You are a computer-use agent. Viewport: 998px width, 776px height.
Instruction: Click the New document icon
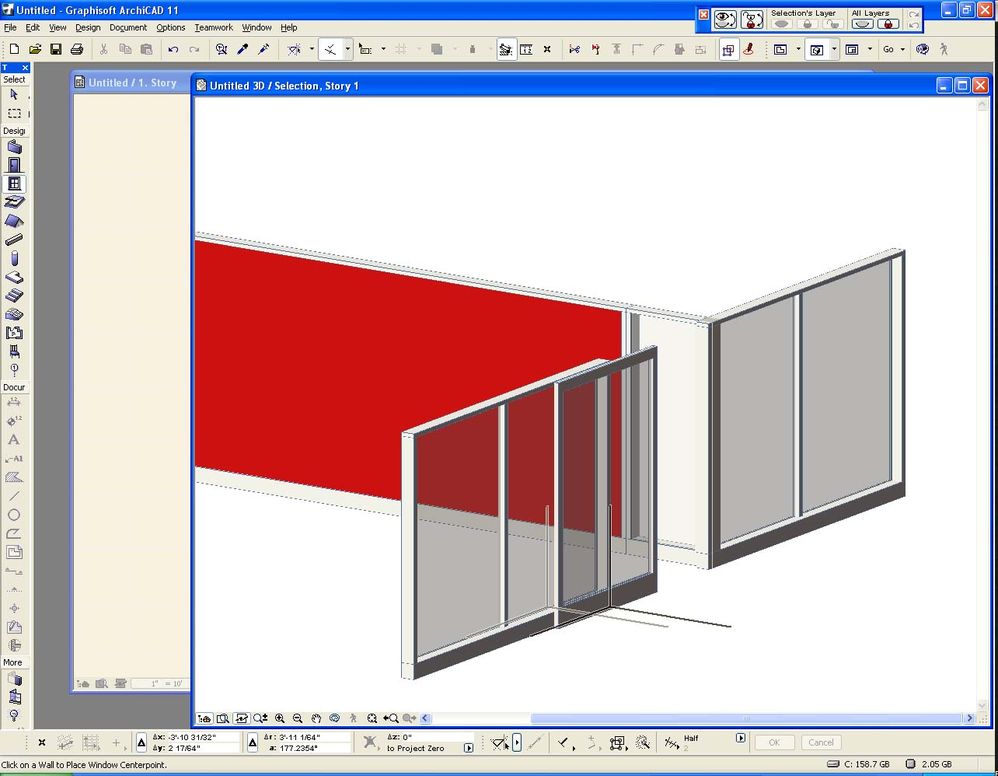14,49
